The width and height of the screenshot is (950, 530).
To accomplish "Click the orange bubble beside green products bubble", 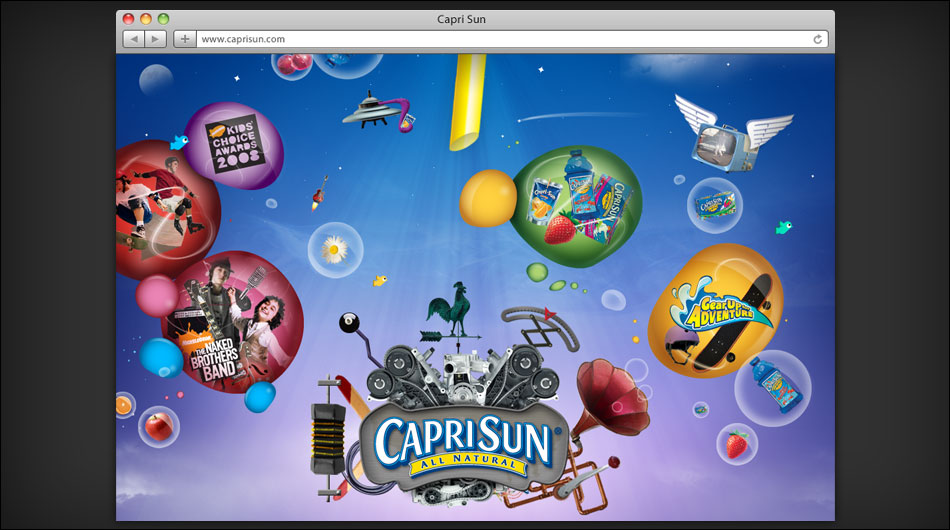I will [x=488, y=198].
